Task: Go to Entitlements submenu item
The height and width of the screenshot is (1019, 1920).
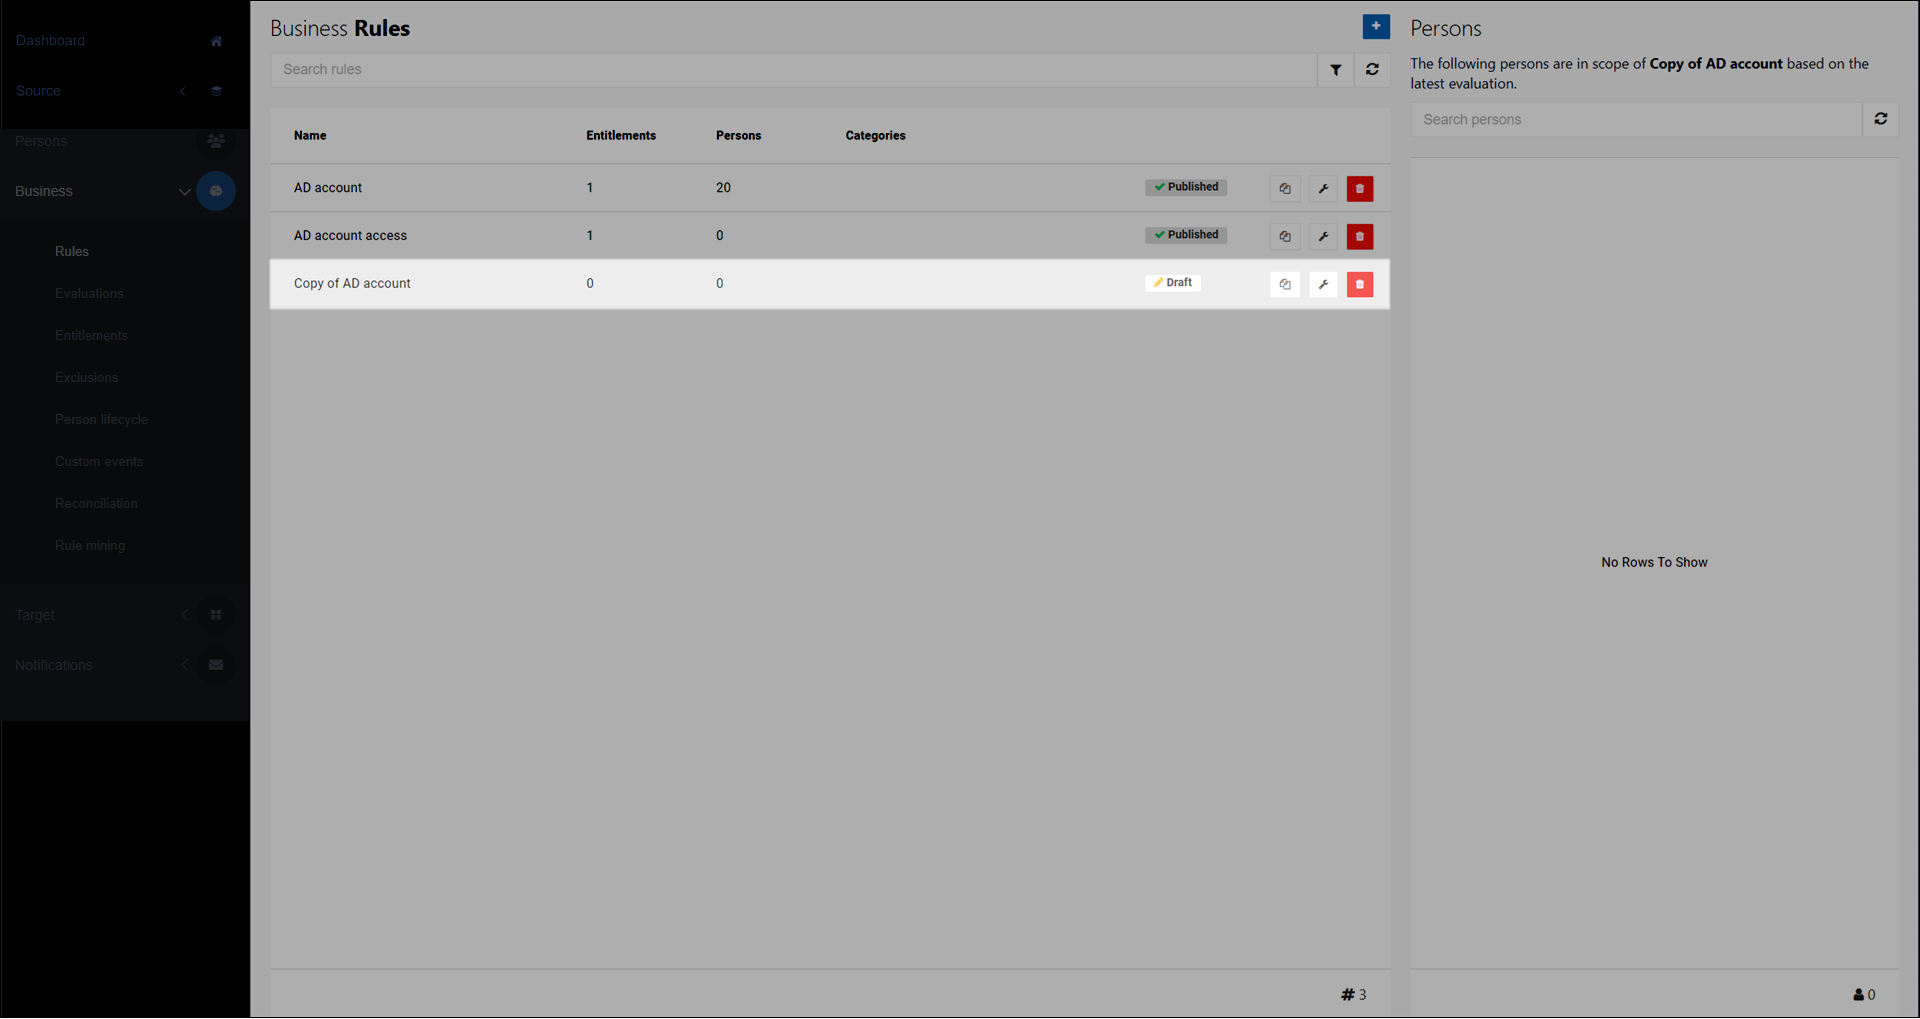Action: pos(91,336)
